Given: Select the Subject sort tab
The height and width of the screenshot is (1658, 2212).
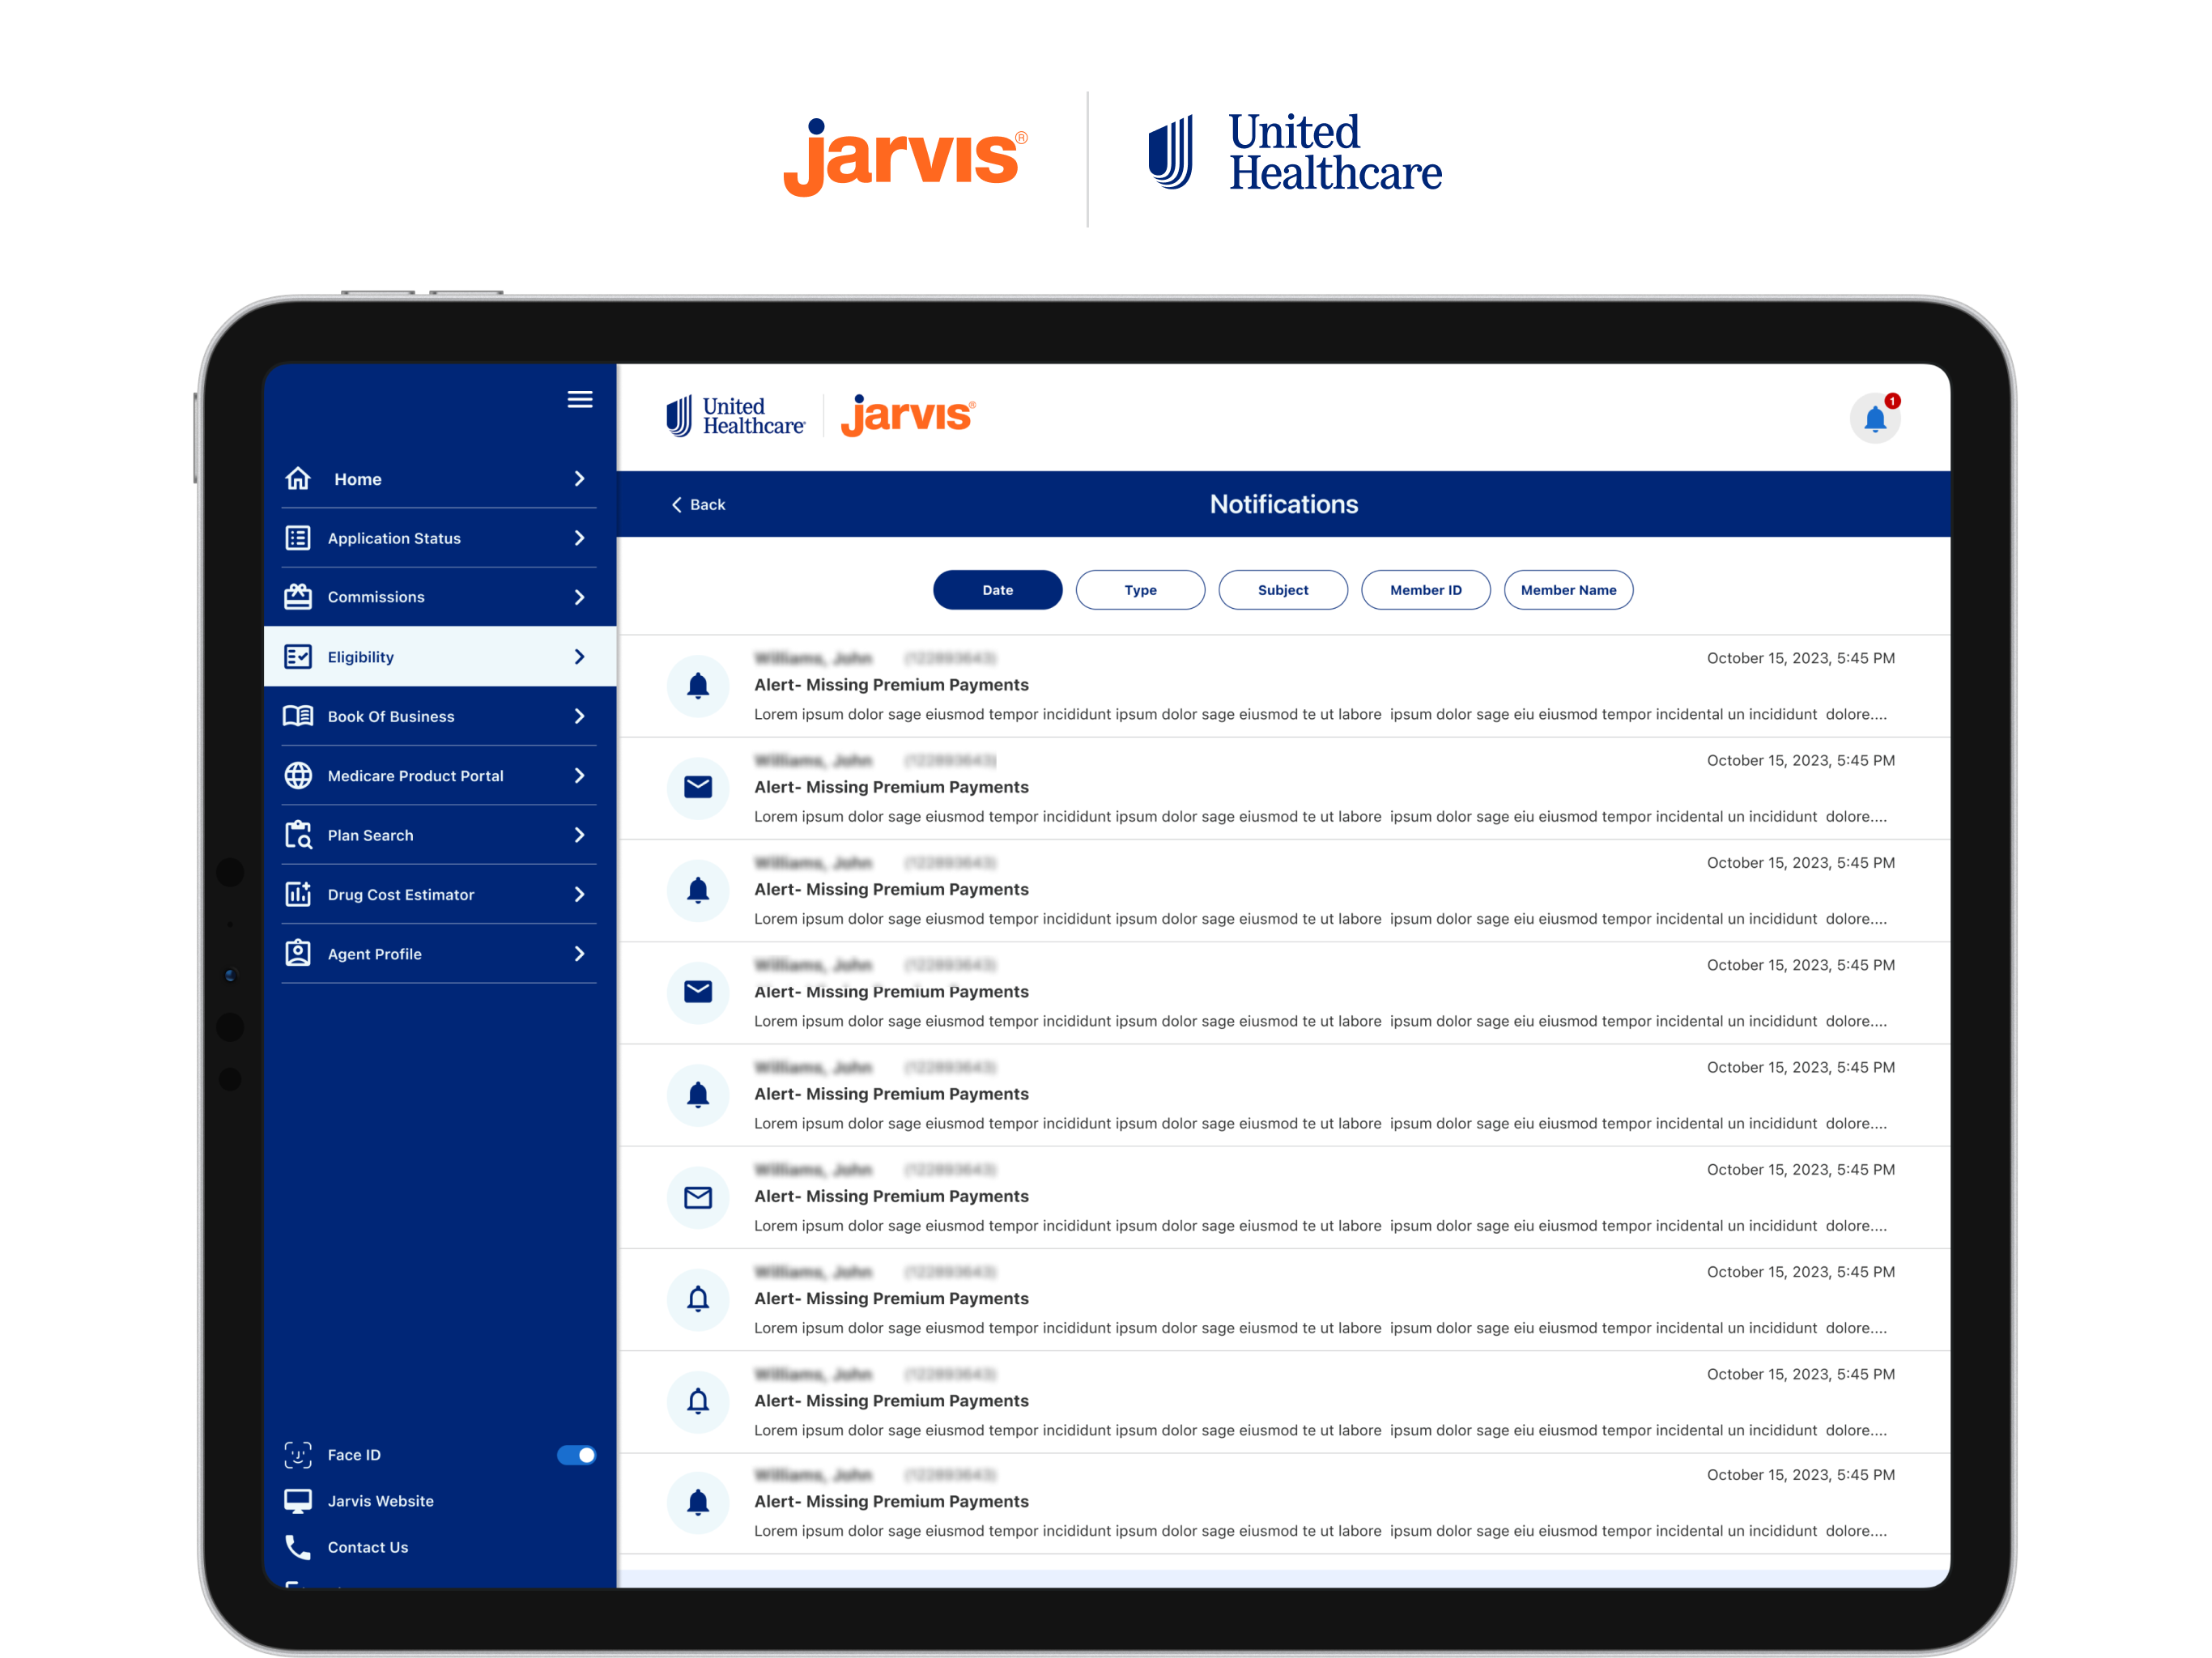Looking at the screenshot, I should pos(1283,590).
